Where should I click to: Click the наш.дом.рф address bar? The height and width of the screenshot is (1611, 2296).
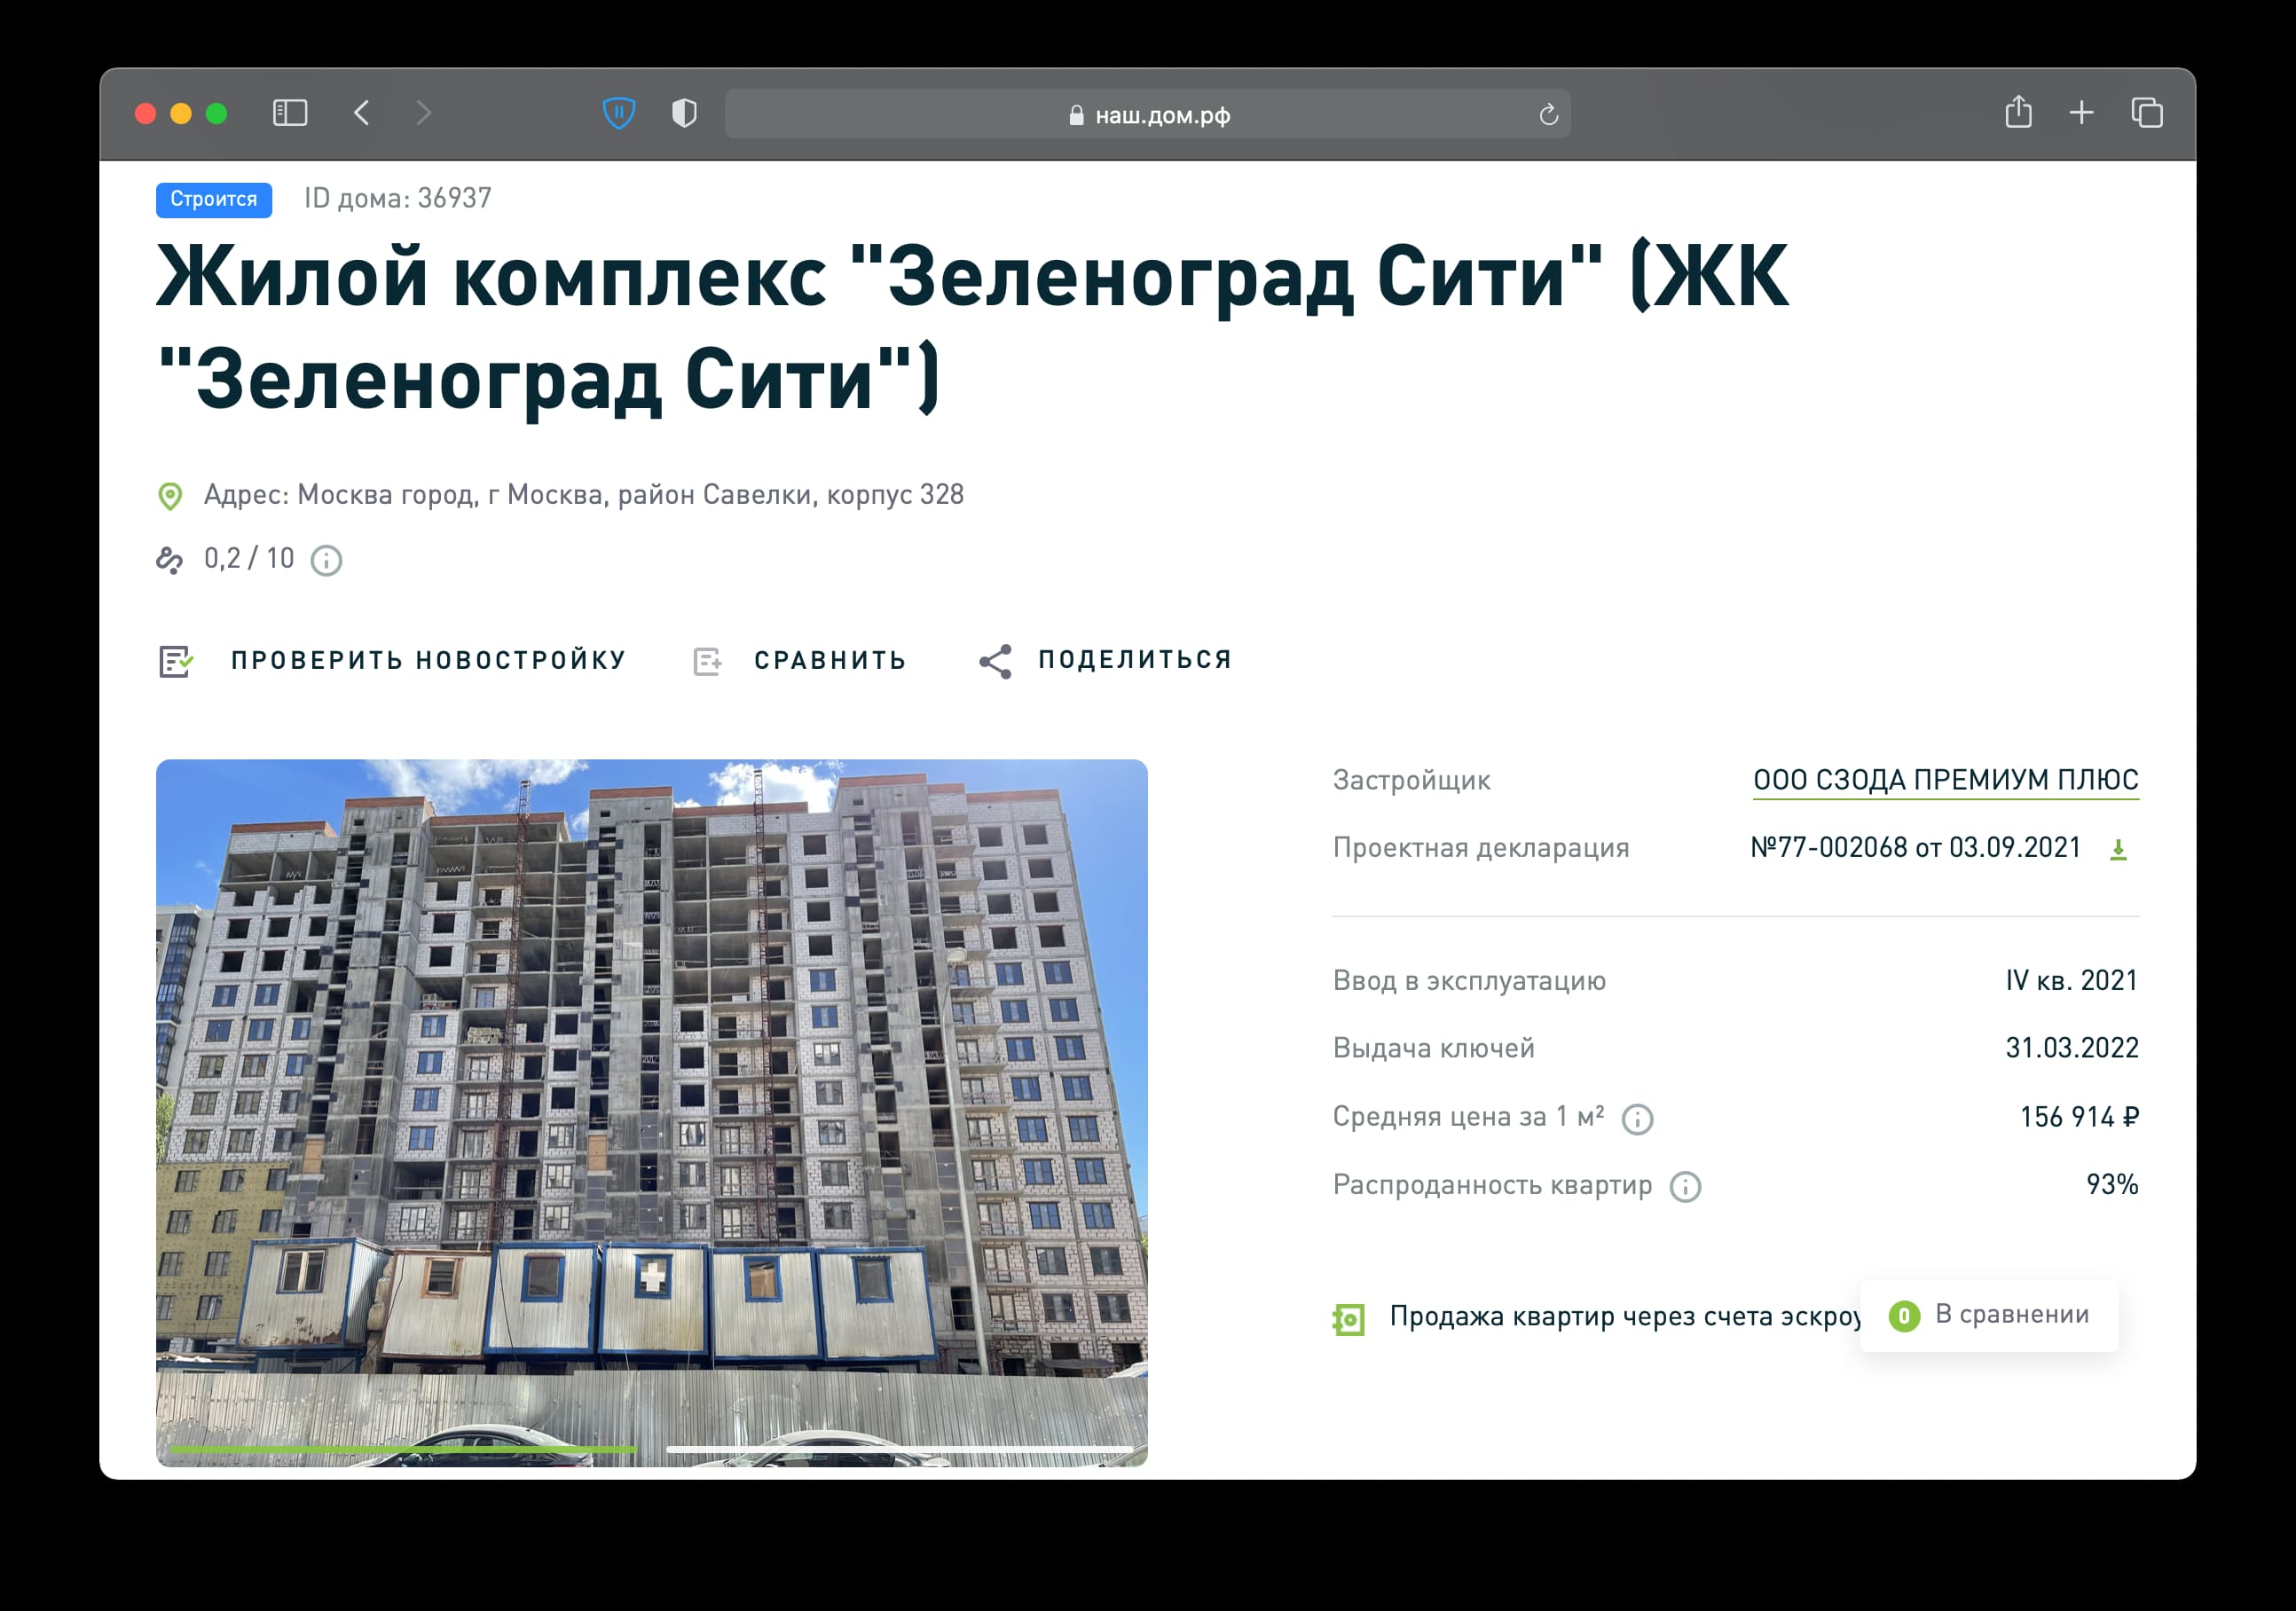pyautogui.click(x=1147, y=114)
